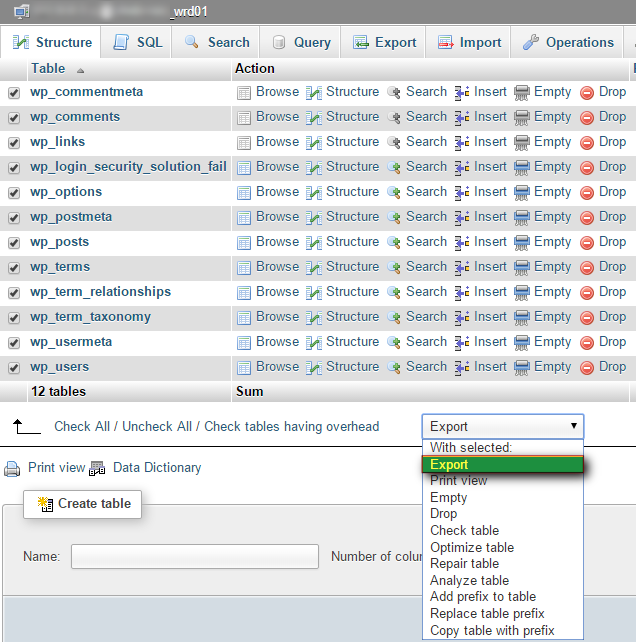Click the Browse icon for wp_commentmeta
This screenshot has height=642, width=636.
click(244, 92)
